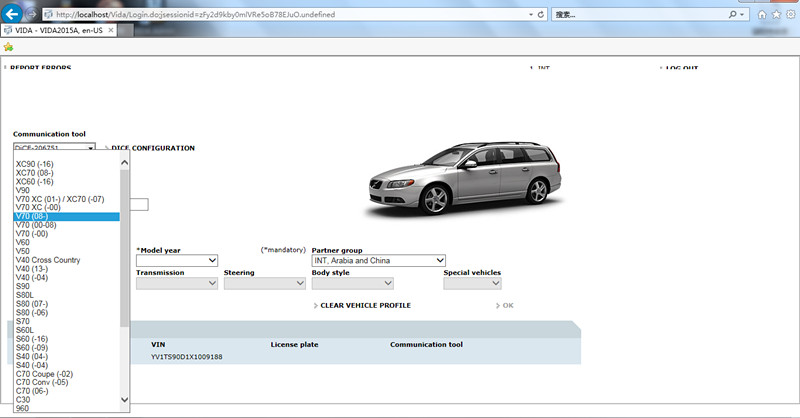
Task: Select V50 from model list
Action: (x=67, y=251)
